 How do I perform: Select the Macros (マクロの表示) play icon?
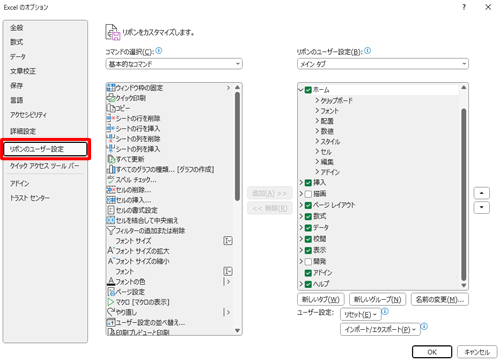pos(111,302)
